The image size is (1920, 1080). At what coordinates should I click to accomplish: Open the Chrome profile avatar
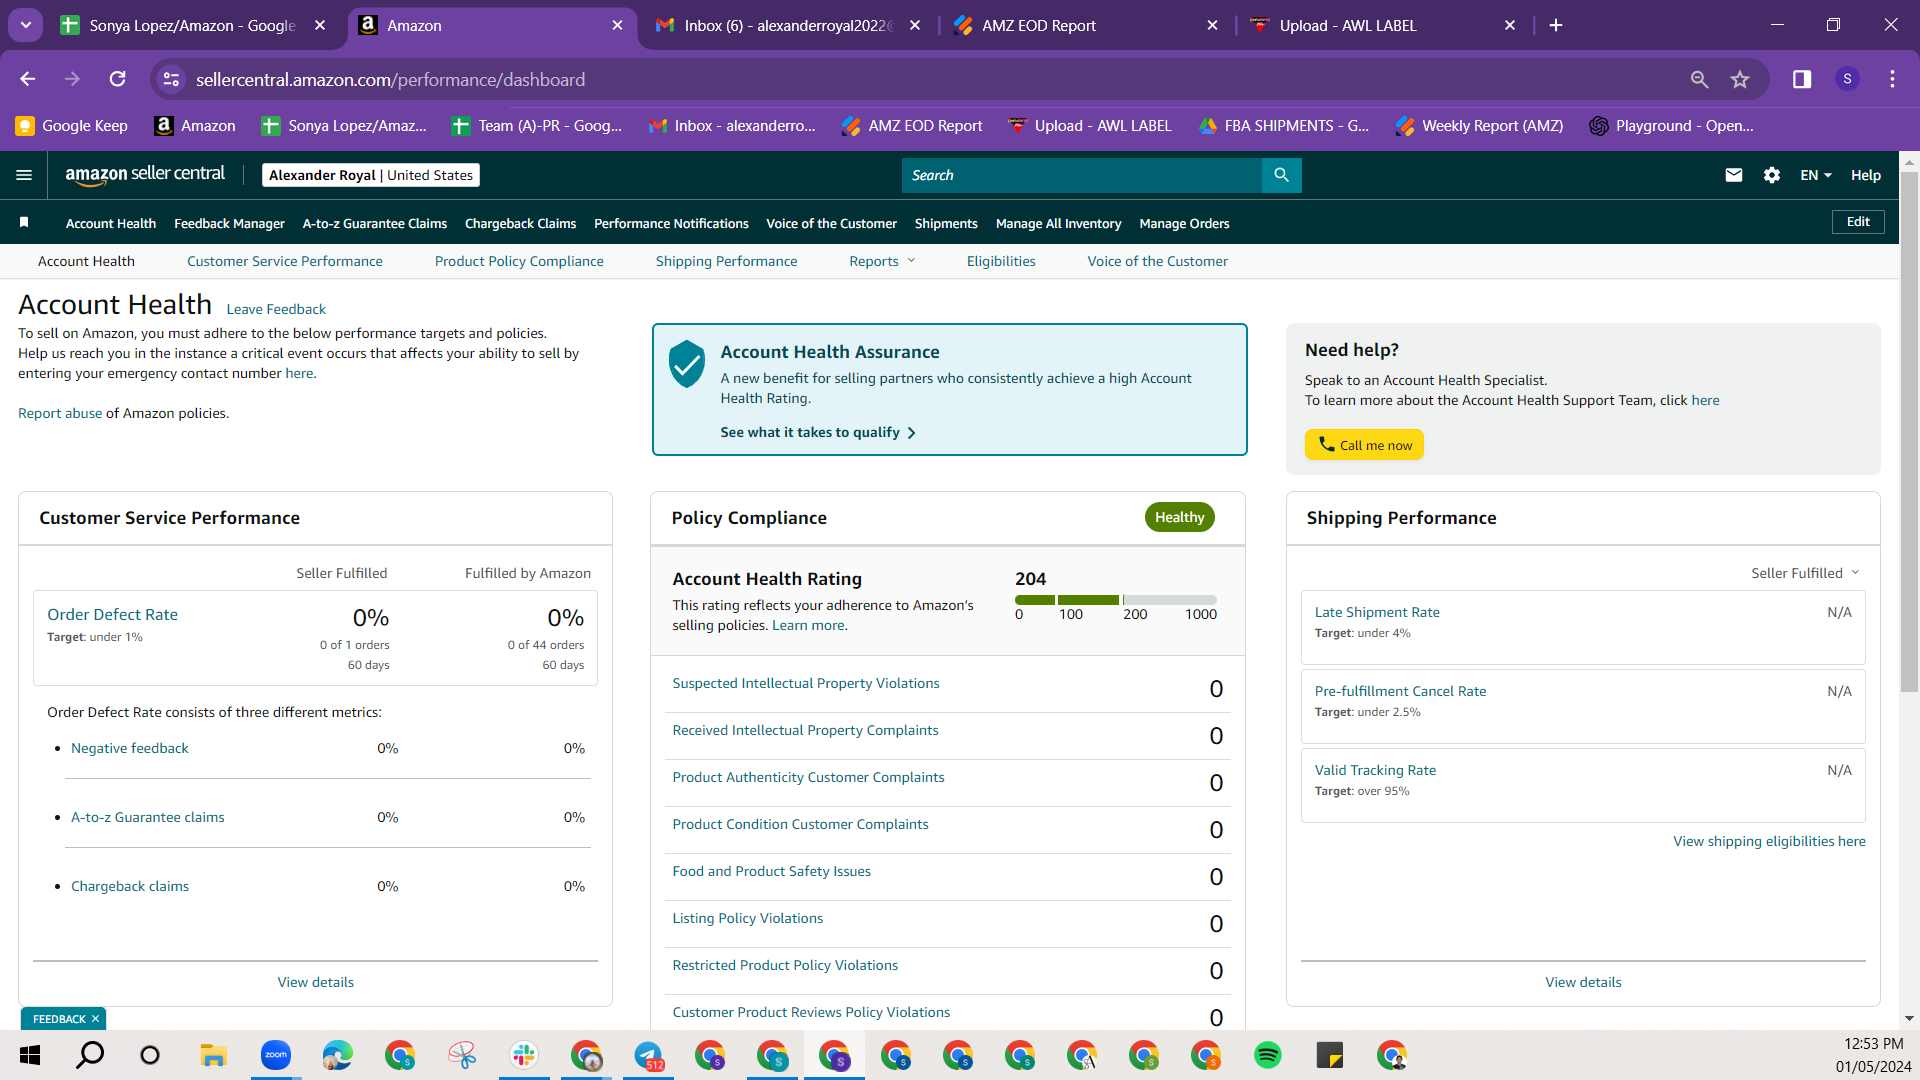1847,79
